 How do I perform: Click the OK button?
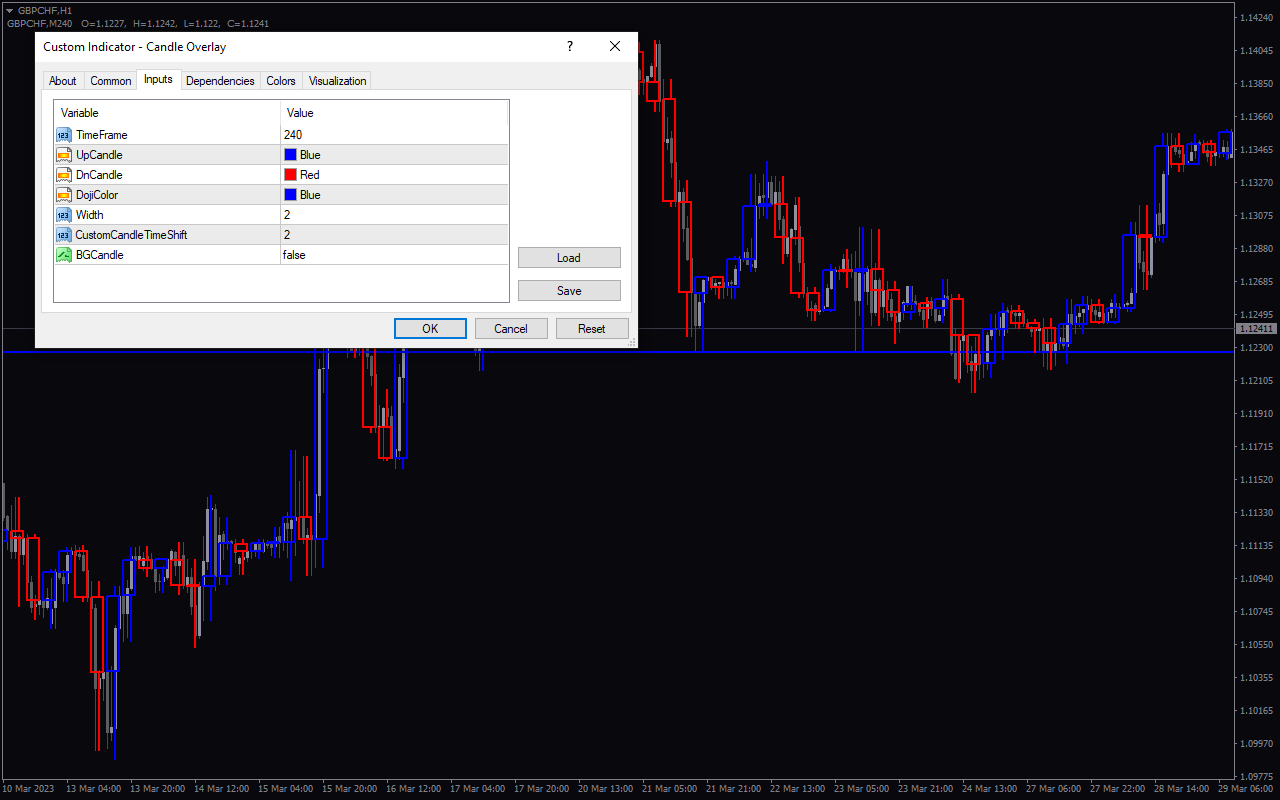coord(430,329)
